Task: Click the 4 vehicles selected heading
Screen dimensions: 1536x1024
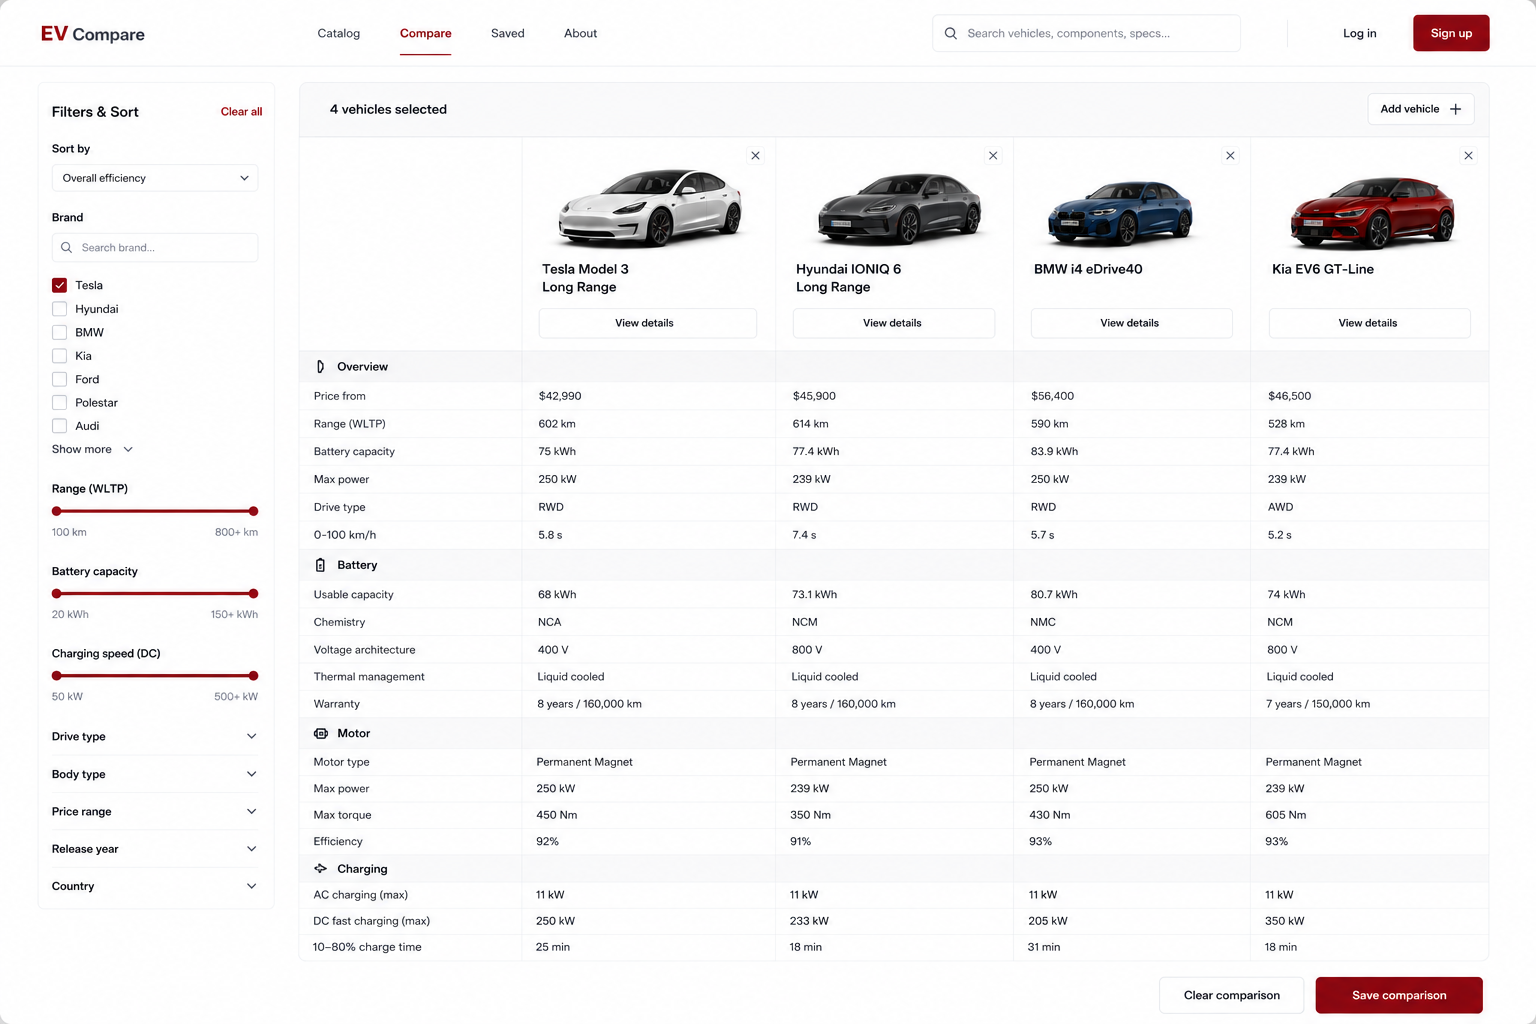Action: [388, 109]
